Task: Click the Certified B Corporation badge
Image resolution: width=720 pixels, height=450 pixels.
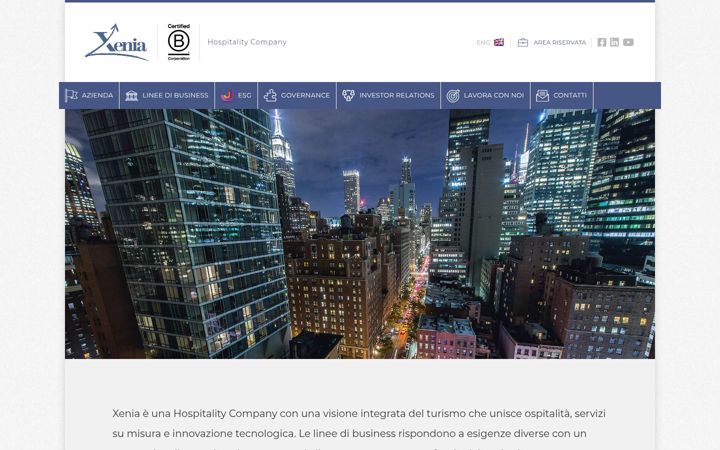Action: (x=179, y=42)
